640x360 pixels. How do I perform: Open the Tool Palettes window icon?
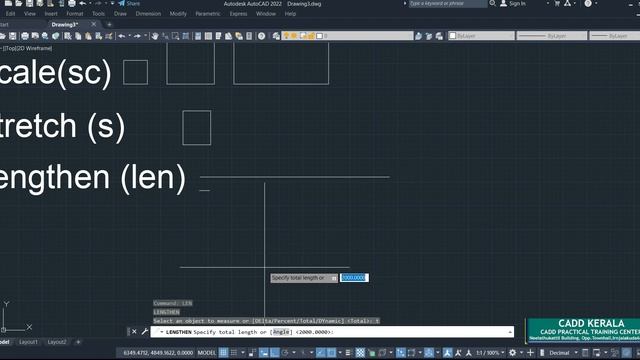[x=218, y=36]
